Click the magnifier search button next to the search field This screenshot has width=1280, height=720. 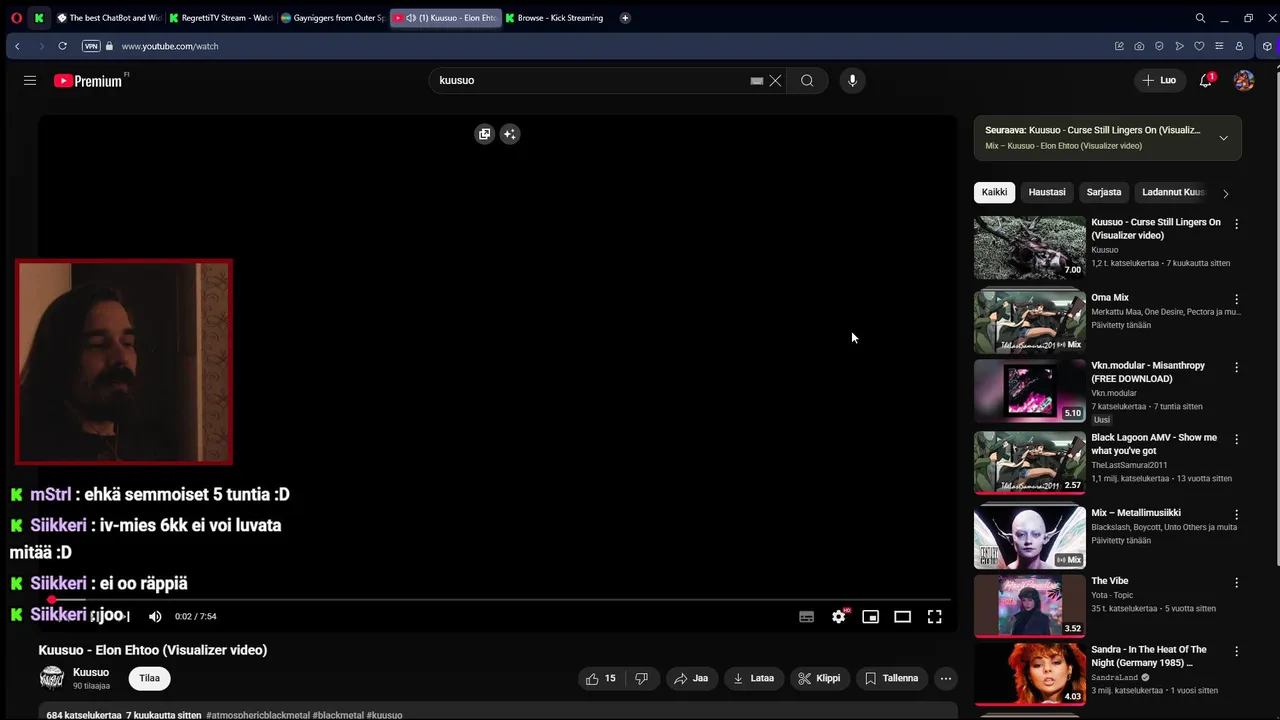coord(807,81)
